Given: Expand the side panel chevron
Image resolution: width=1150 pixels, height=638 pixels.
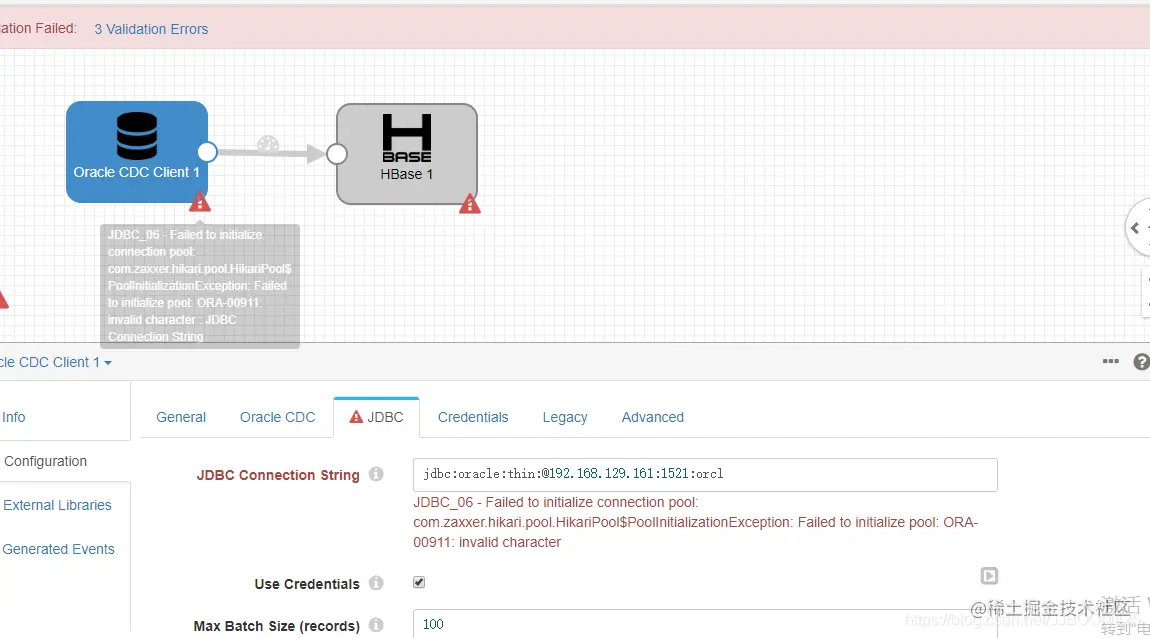Looking at the screenshot, I should (x=1135, y=228).
